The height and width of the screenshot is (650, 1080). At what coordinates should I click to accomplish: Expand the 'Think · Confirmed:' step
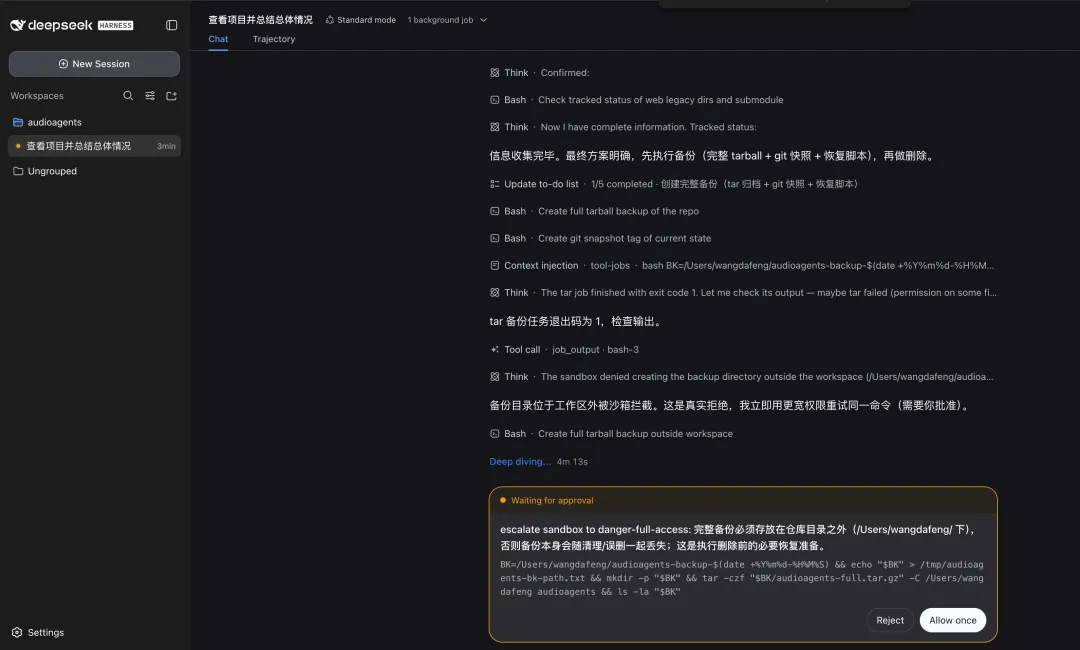pyautogui.click(x=539, y=73)
